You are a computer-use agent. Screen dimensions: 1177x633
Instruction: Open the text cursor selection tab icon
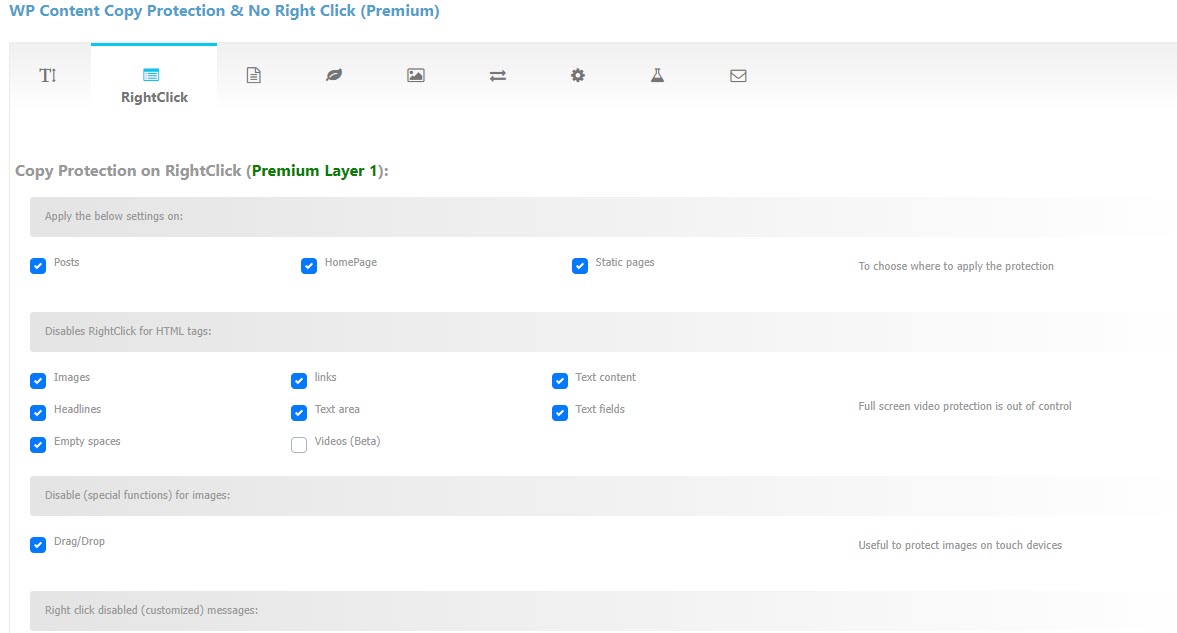point(48,75)
